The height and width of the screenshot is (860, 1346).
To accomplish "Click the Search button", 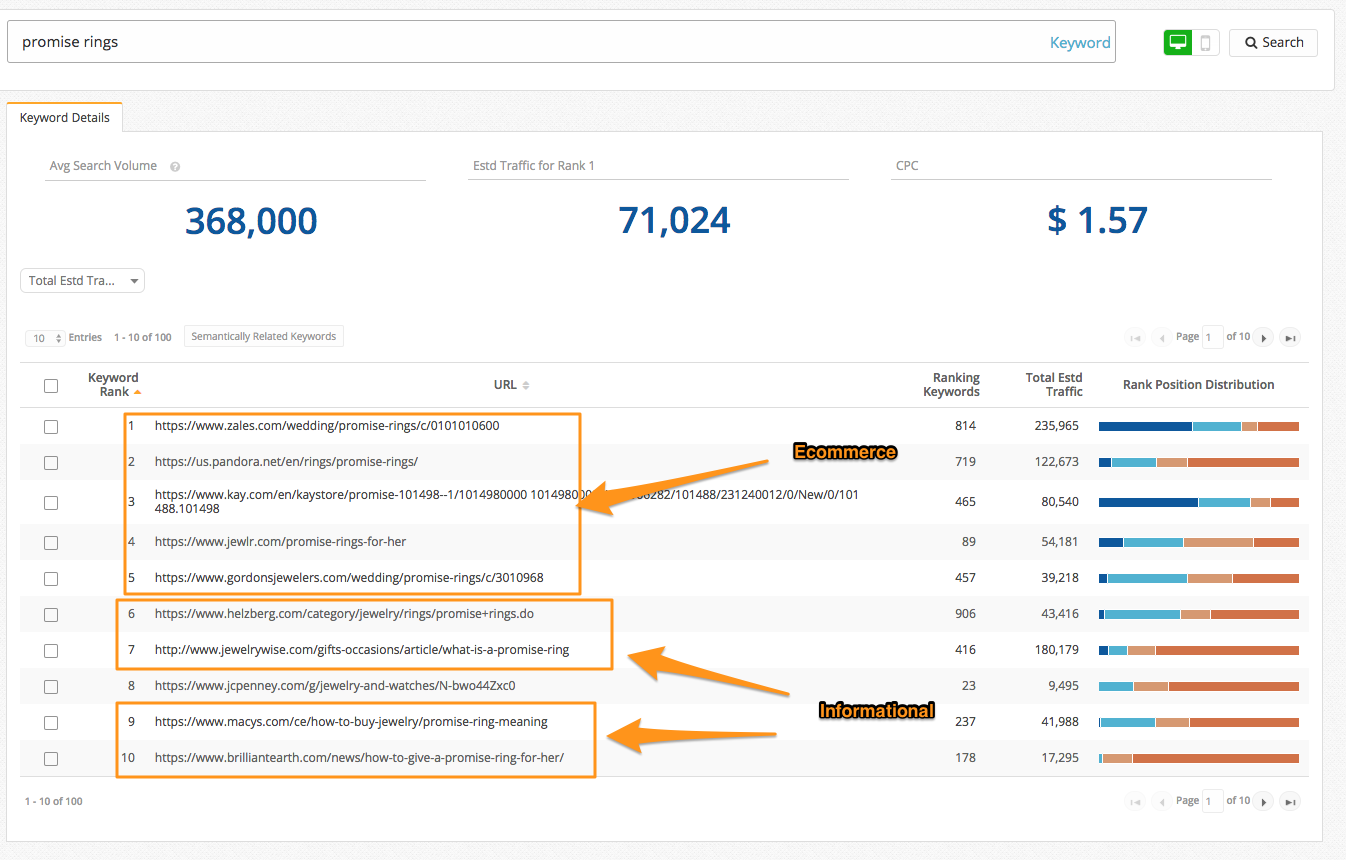I will point(1273,42).
